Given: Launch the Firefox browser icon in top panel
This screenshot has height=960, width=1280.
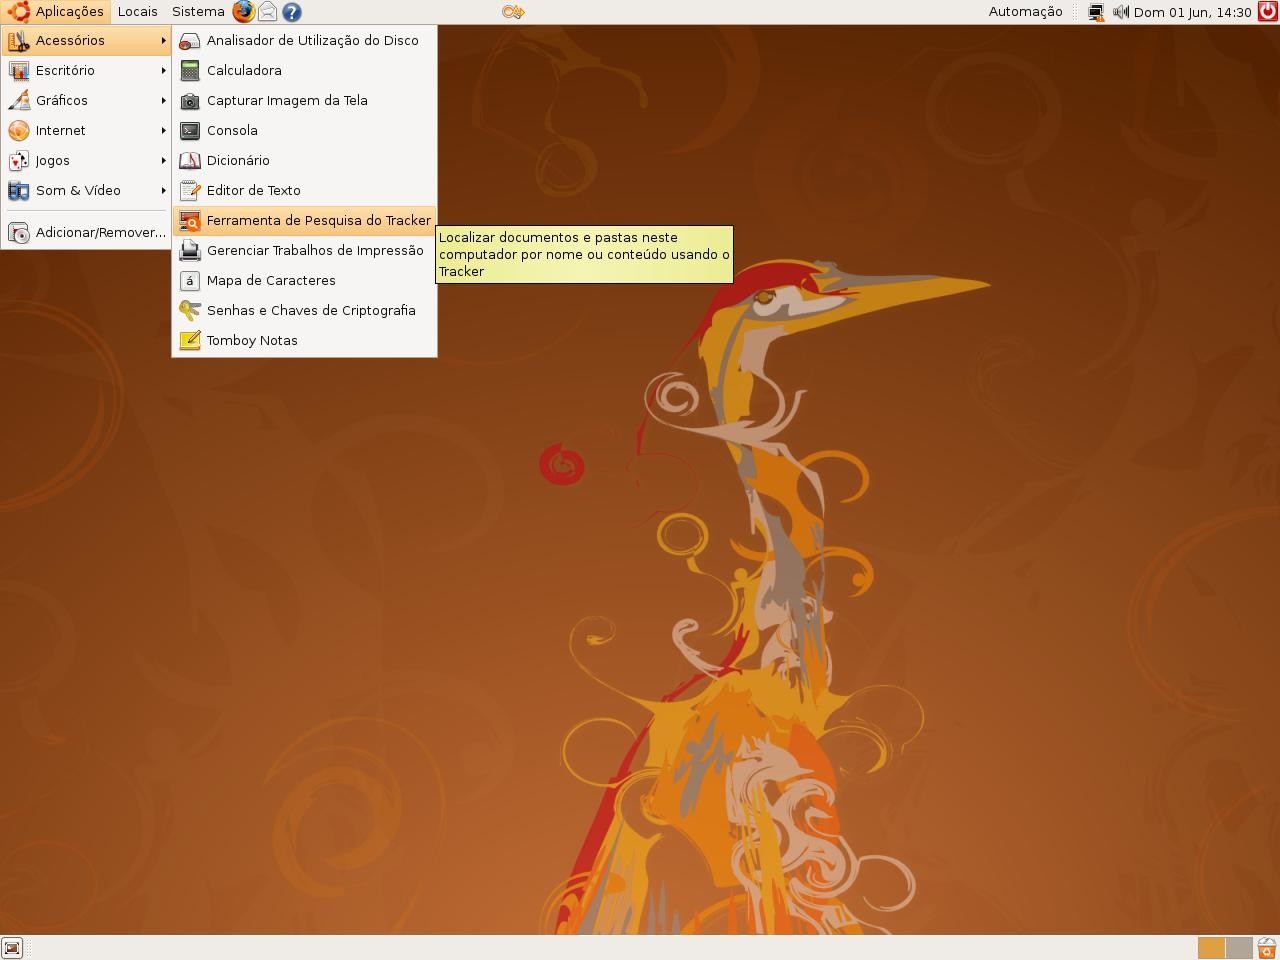Looking at the screenshot, I should pos(243,12).
